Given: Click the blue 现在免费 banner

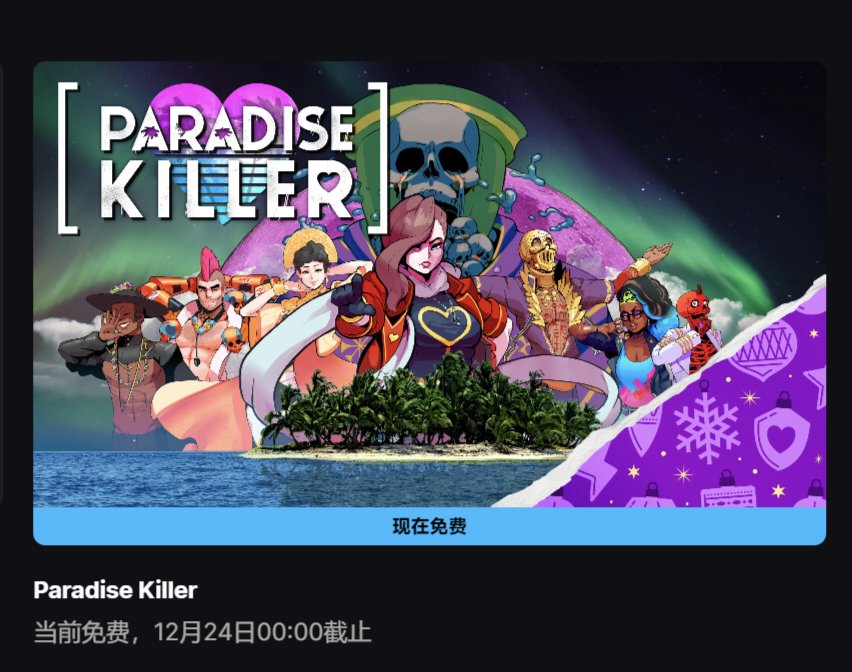Looking at the screenshot, I should (x=429, y=526).
